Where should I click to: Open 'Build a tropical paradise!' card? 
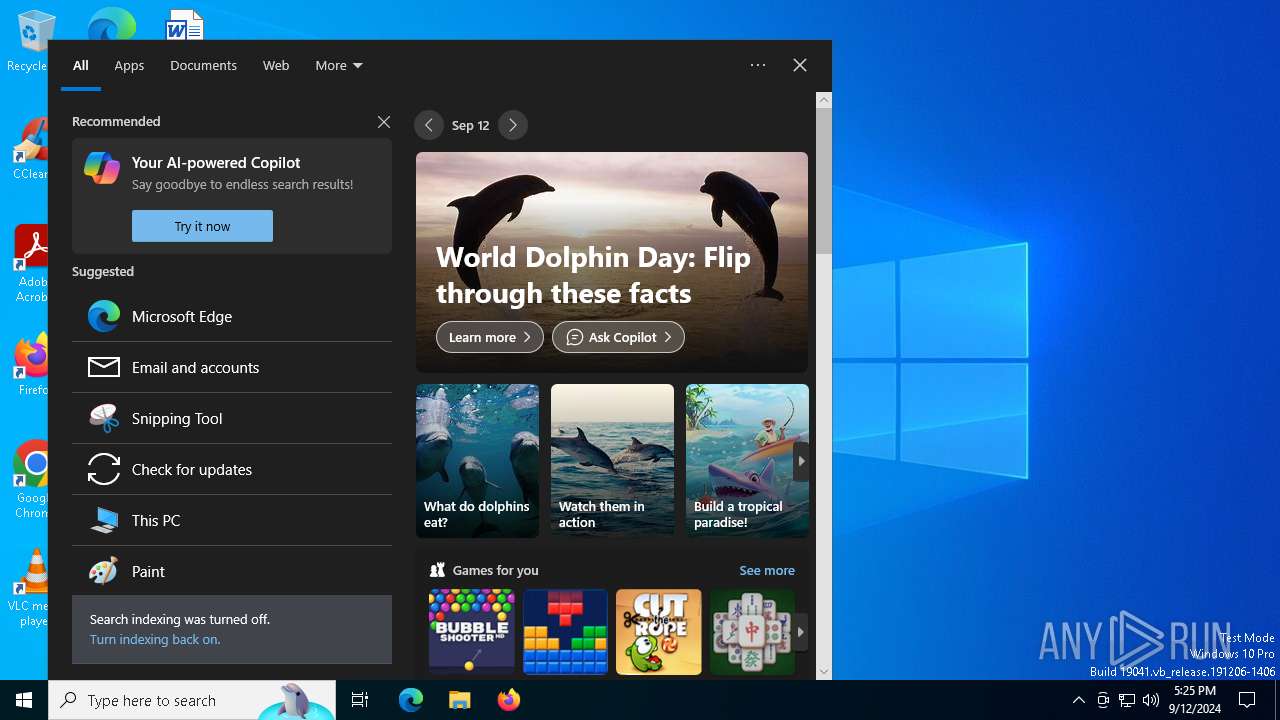747,461
